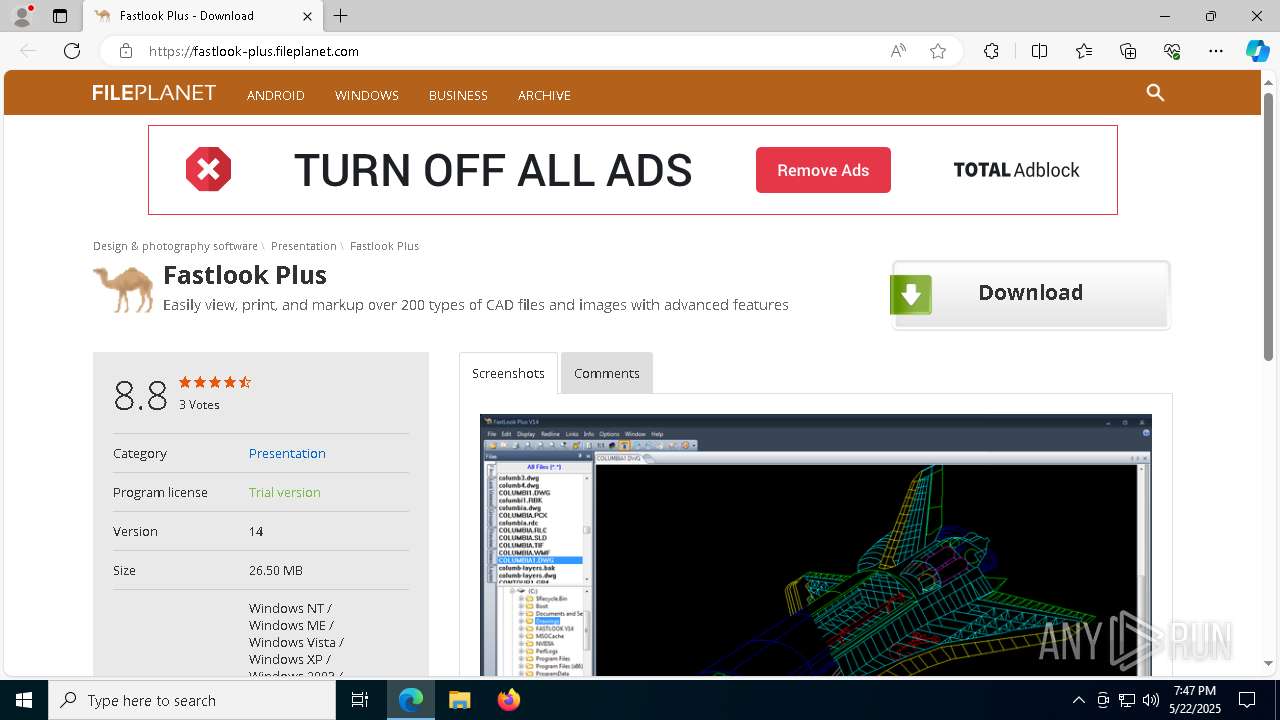Click the star rating display
This screenshot has width=1280, height=720.
pos(215,382)
